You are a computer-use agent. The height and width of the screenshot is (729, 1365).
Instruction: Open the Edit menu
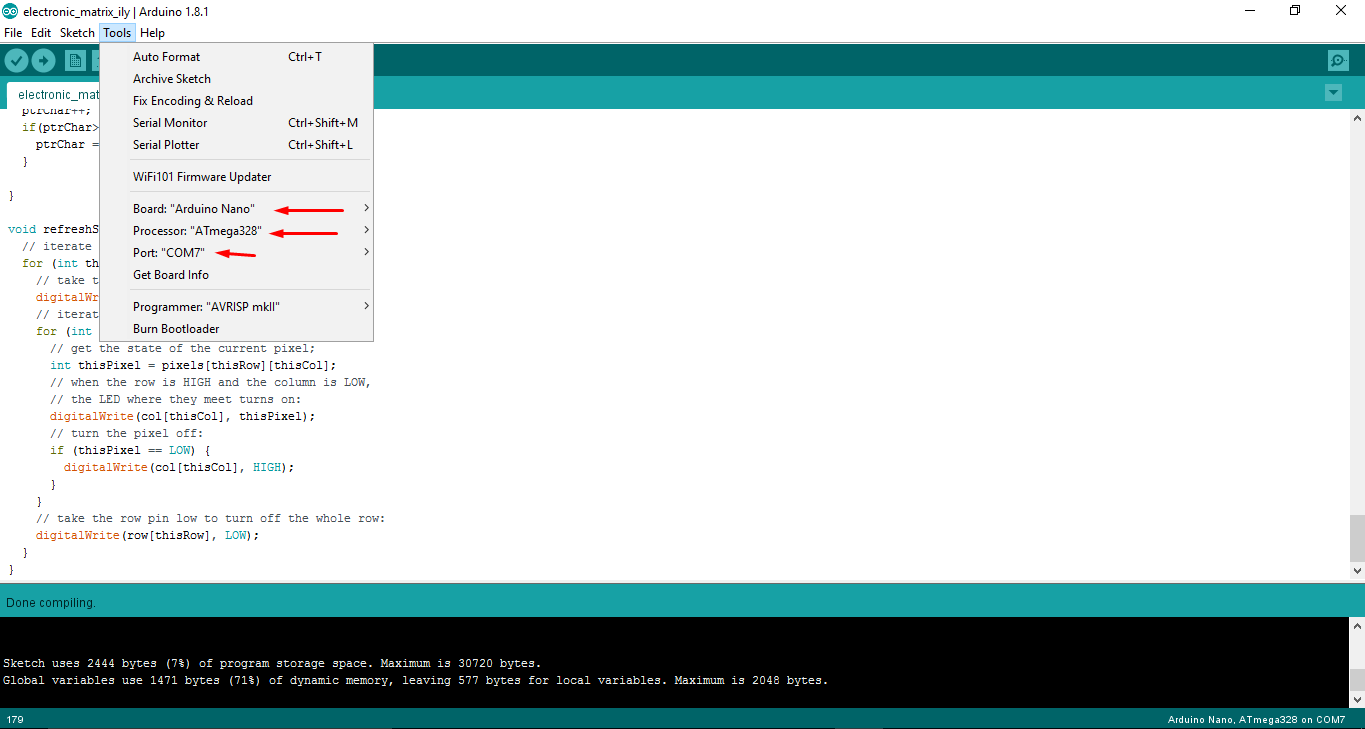[41, 33]
